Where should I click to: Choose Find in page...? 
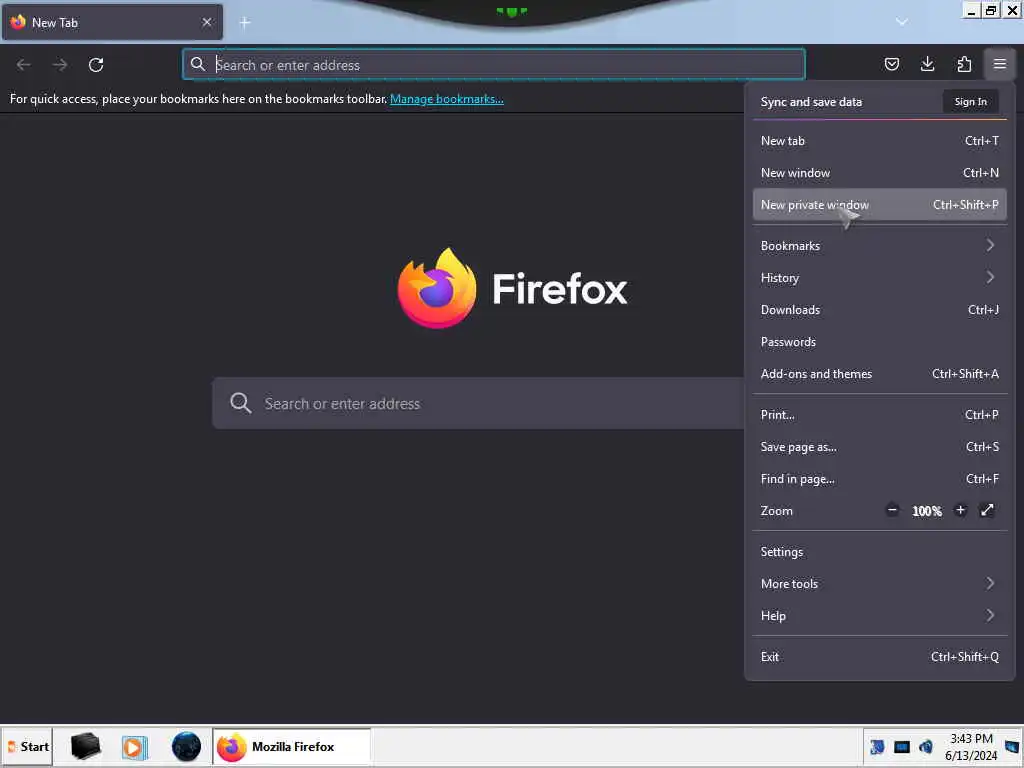pyautogui.click(x=880, y=479)
